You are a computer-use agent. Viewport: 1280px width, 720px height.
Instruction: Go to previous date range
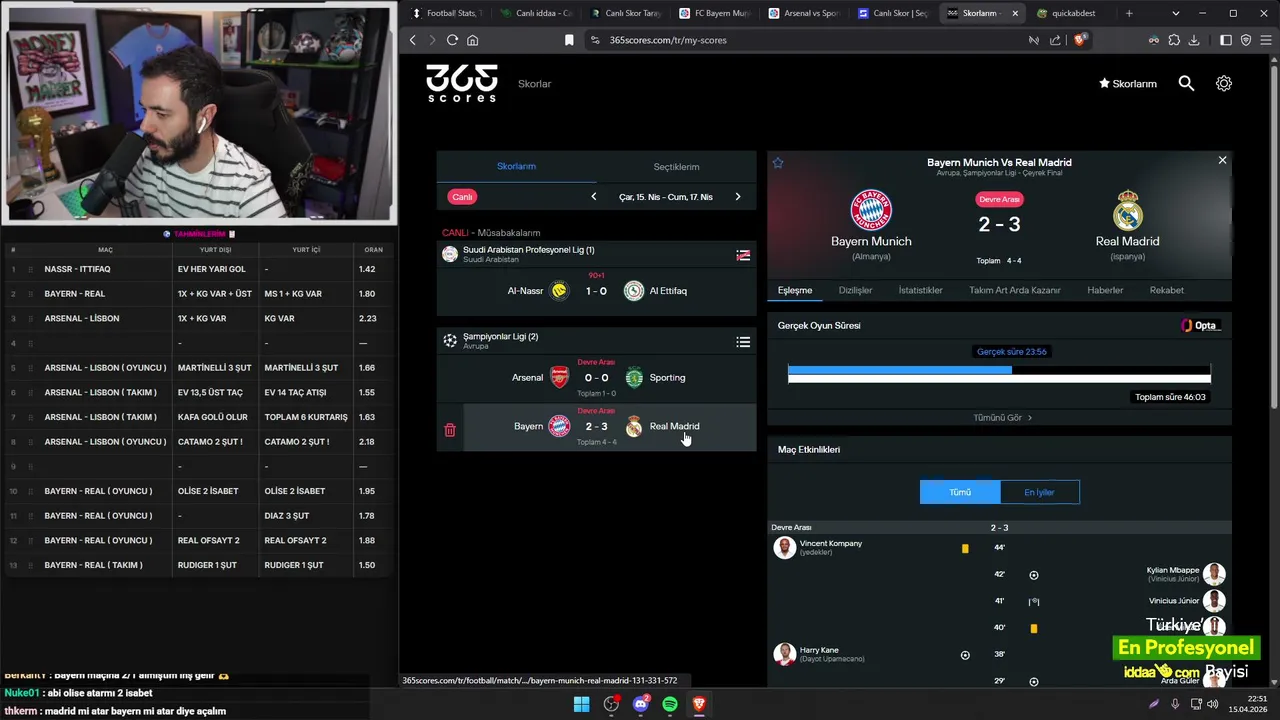tap(594, 197)
